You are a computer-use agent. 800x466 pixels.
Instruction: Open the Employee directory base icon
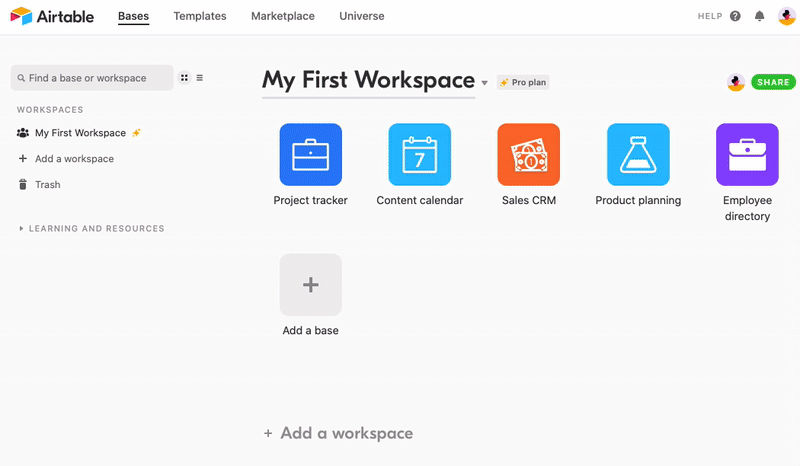(747, 154)
